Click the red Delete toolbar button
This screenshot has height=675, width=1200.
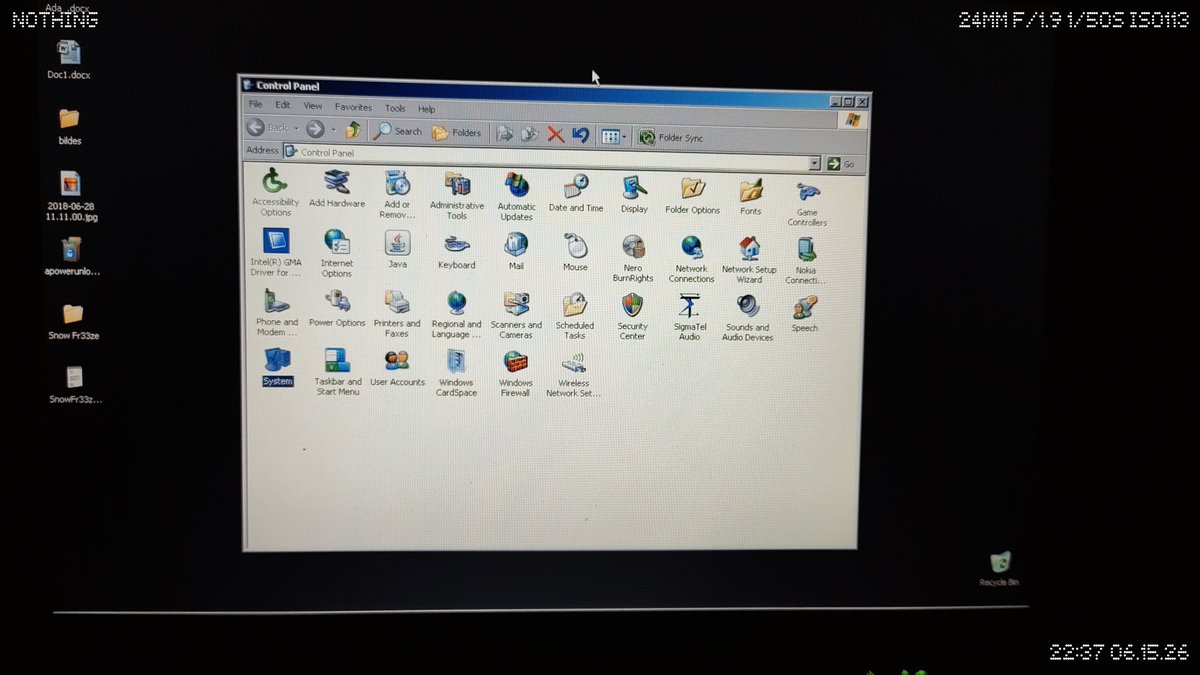pos(556,135)
